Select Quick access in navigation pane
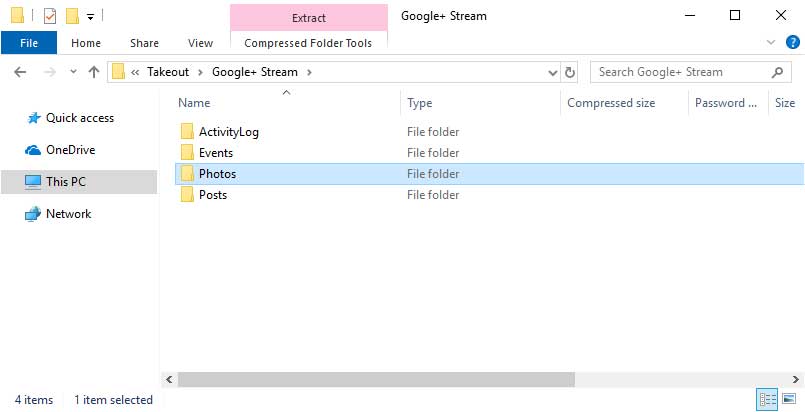 (80, 118)
